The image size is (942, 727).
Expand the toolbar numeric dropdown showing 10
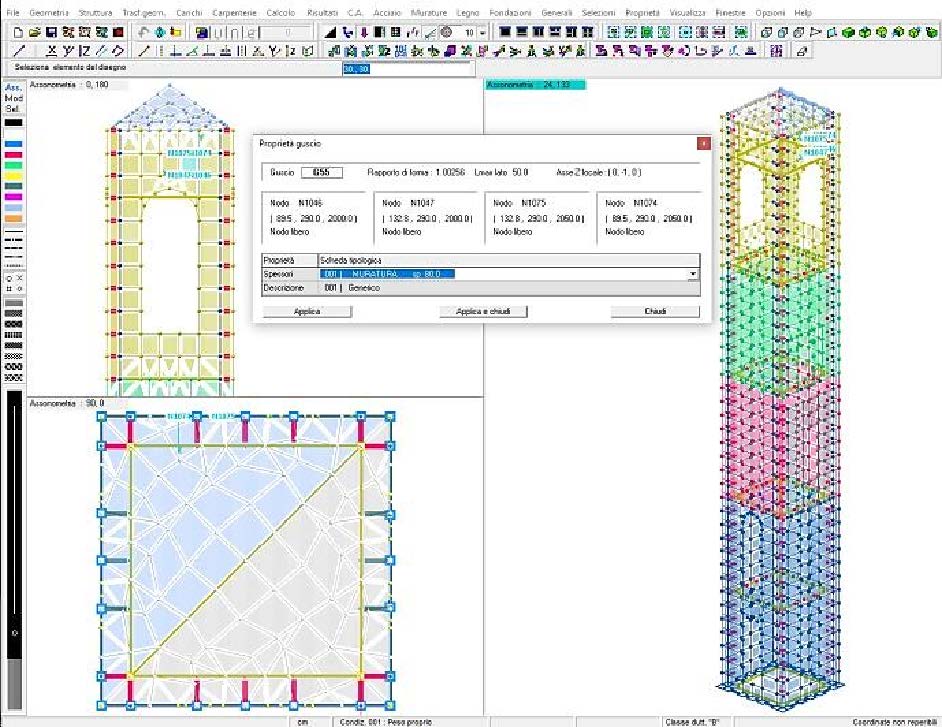(x=483, y=32)
